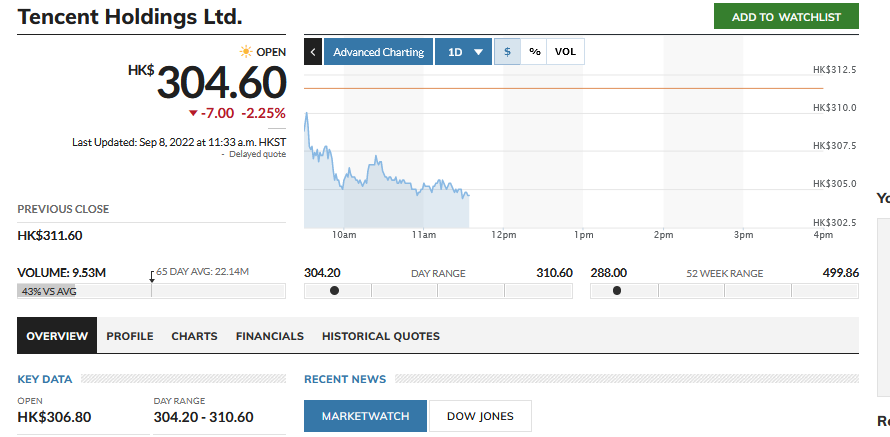Toggle the VOL volume display
The height and width of the screenshot is (437, 890).
click(565, 52)
